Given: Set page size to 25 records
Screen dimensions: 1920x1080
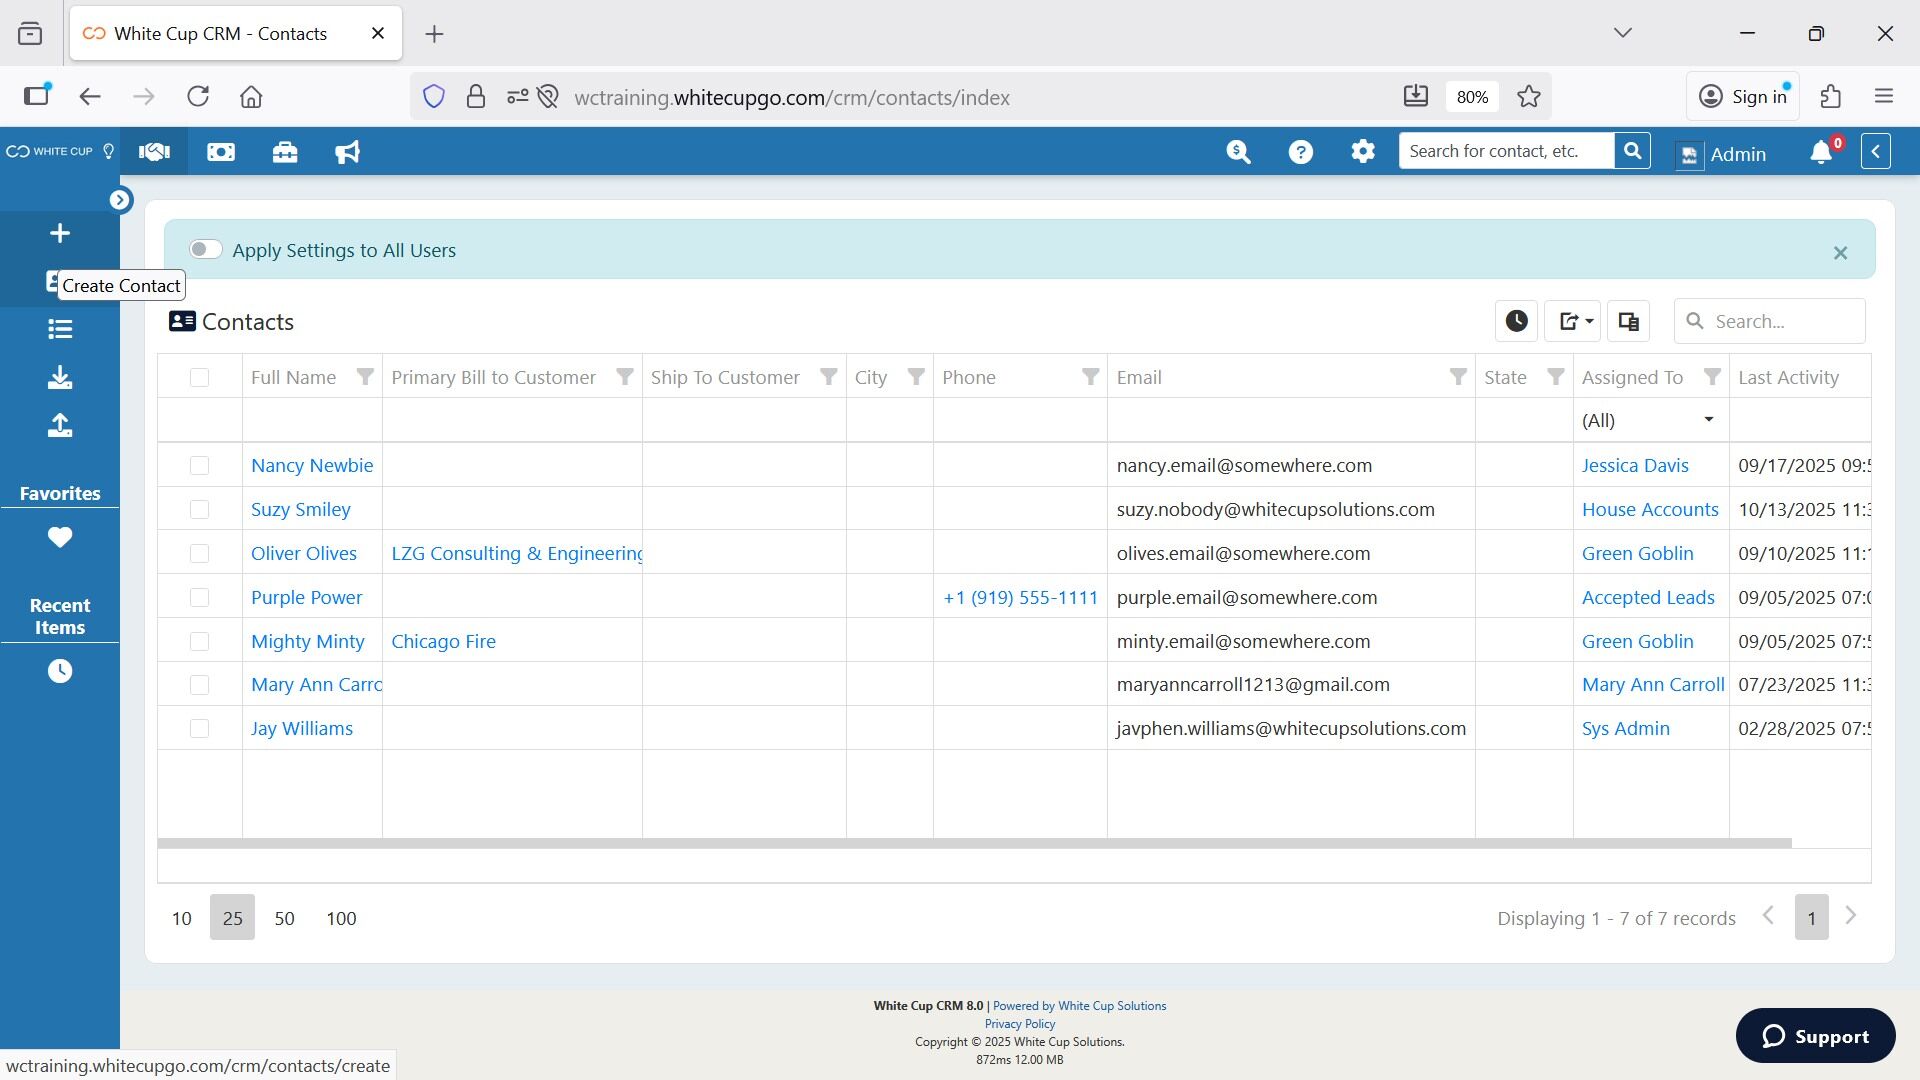Looking at the screenshot, I should click(232, 918).
